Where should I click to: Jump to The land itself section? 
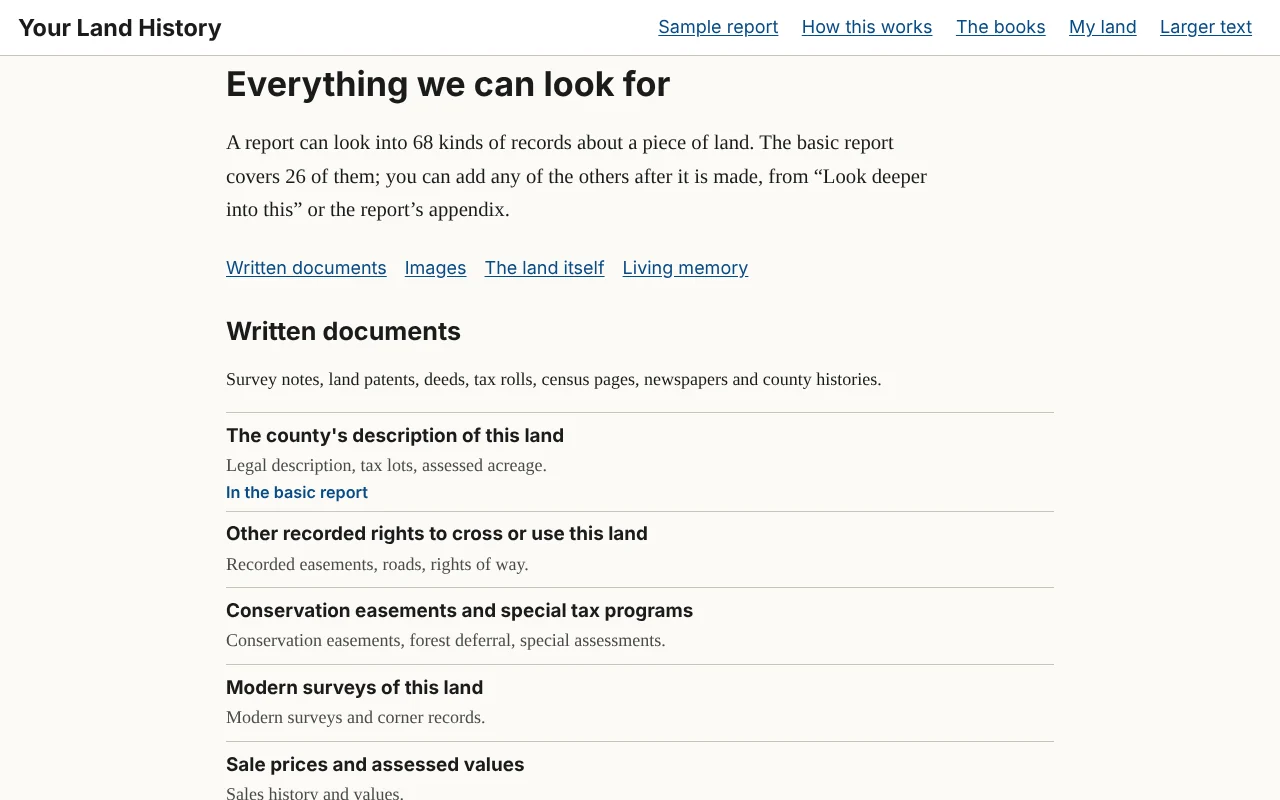544,268
